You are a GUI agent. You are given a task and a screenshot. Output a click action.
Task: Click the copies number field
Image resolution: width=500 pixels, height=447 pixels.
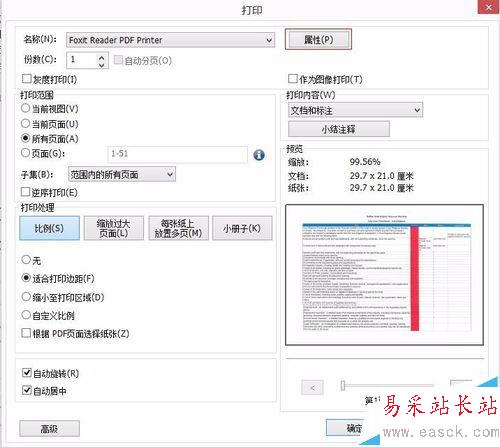click(x=82, y=60)
